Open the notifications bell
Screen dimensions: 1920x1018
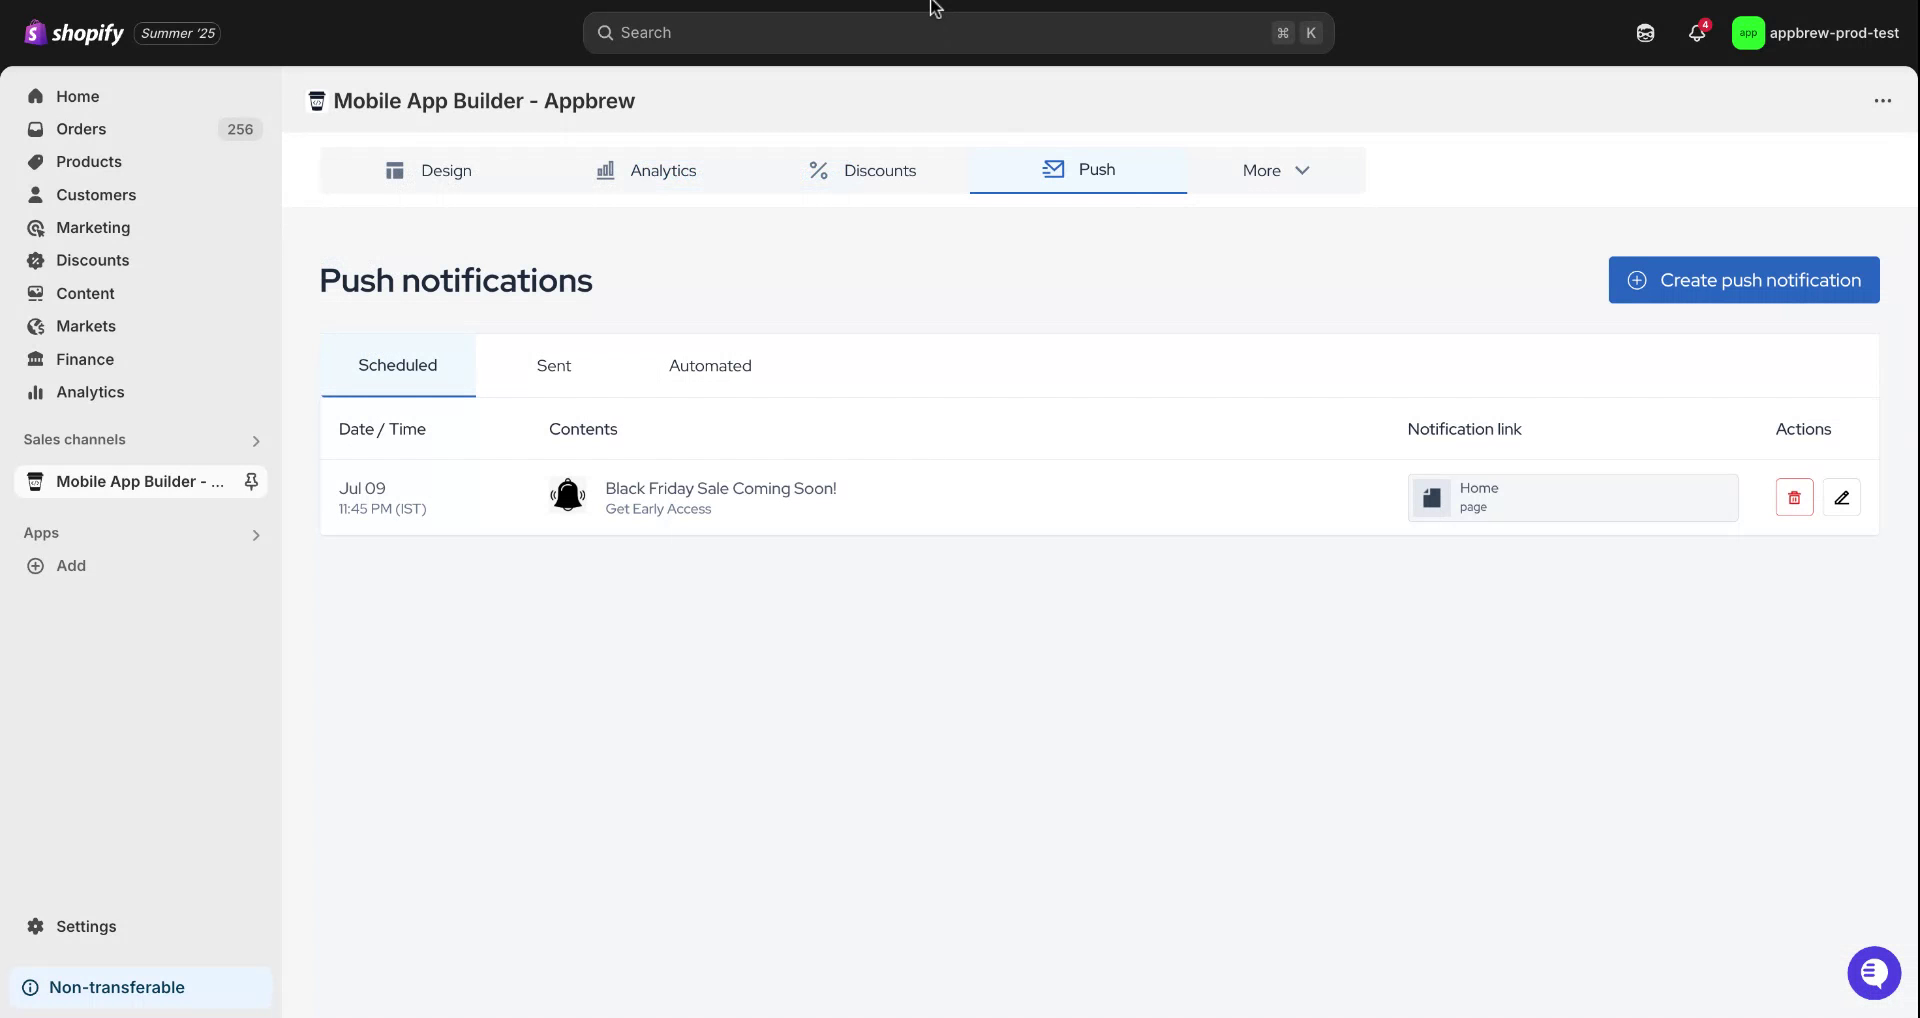(1697, 33)
